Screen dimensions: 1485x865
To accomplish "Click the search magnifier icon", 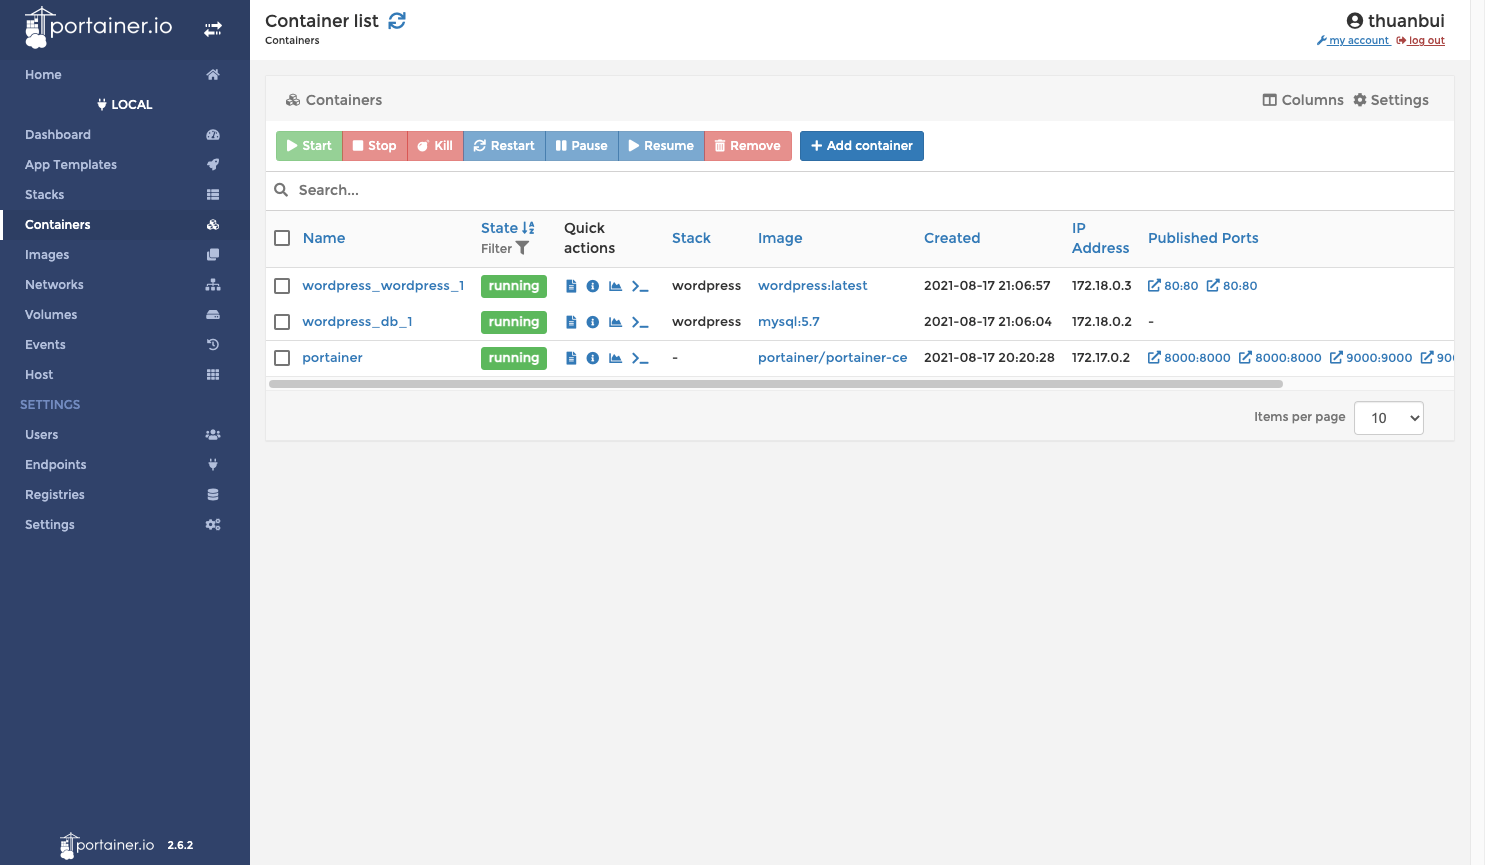I will (281, 190).
